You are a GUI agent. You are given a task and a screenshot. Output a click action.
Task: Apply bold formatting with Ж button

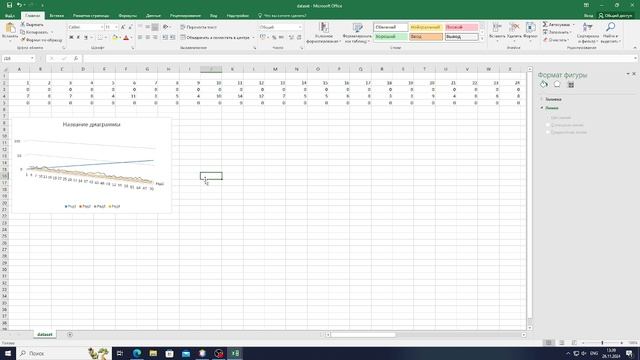(x=71, y=38)
